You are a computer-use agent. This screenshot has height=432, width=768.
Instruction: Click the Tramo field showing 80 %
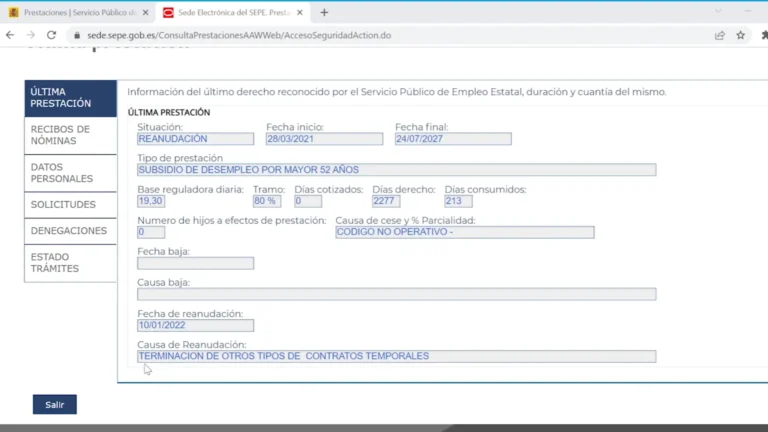267,201
